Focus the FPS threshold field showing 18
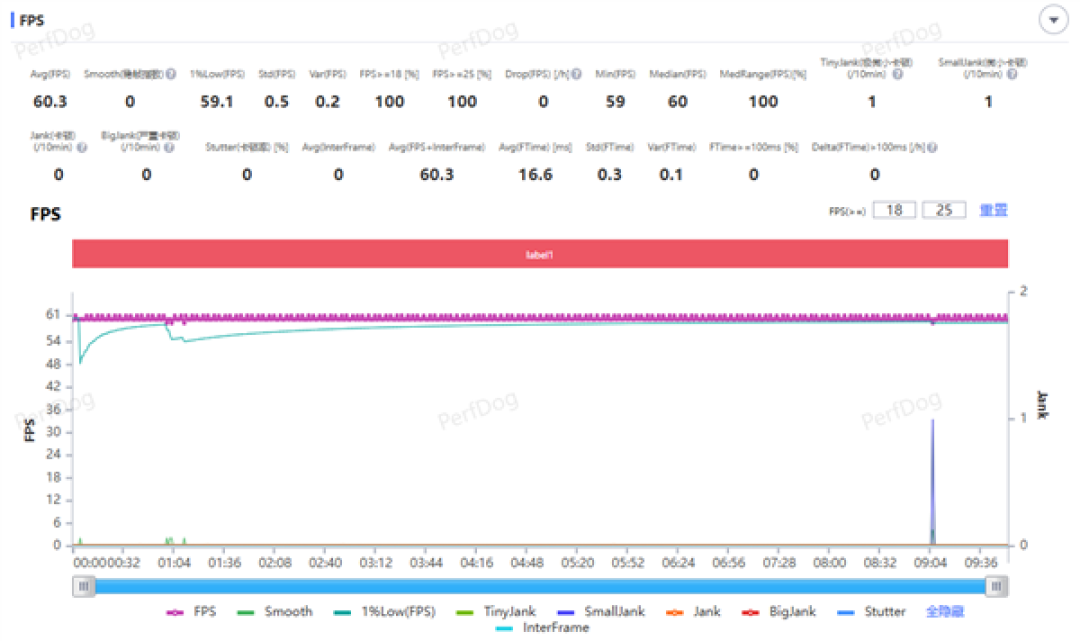Viewport: 1080px width, 641px height. pyautogui.click(x=894, y=210)
